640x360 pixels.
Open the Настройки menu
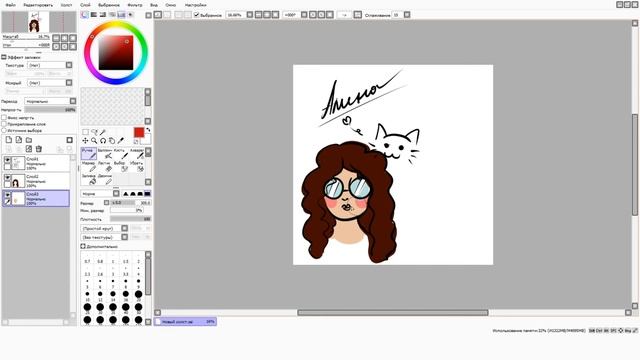[196, 5]
